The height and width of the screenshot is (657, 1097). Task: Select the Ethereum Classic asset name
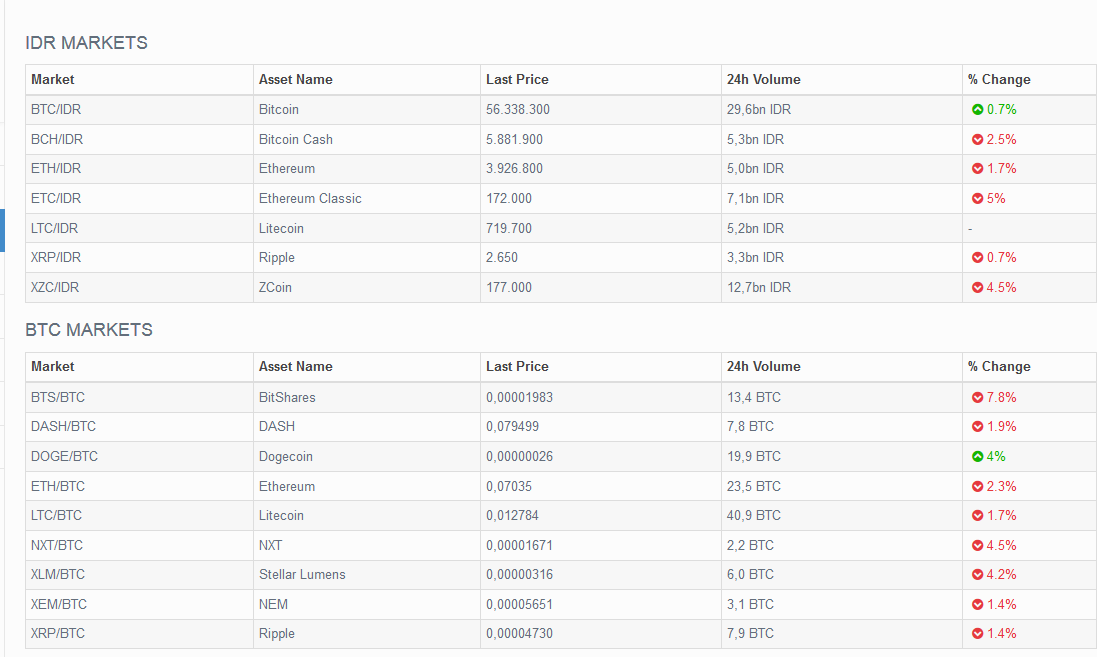coord(310,199)
